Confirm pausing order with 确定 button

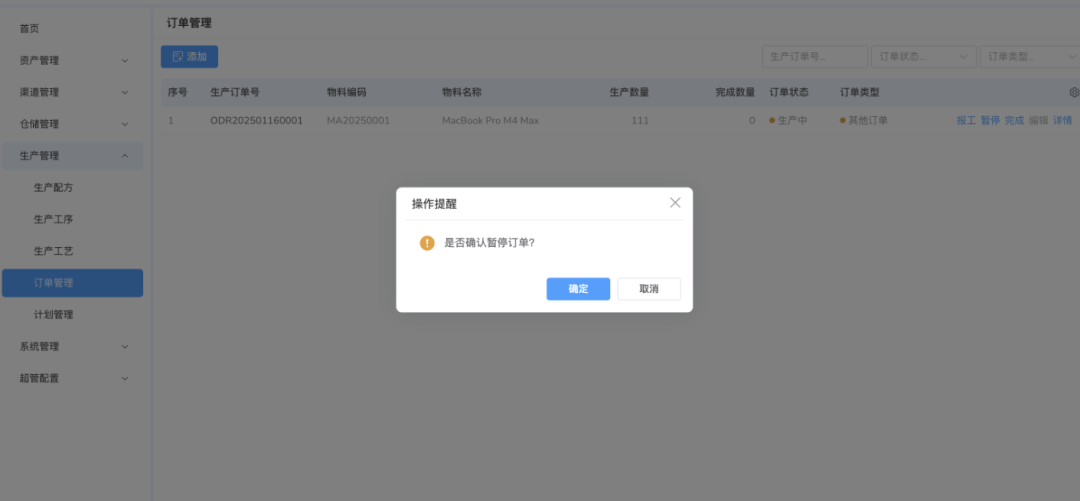pos(578,289)
